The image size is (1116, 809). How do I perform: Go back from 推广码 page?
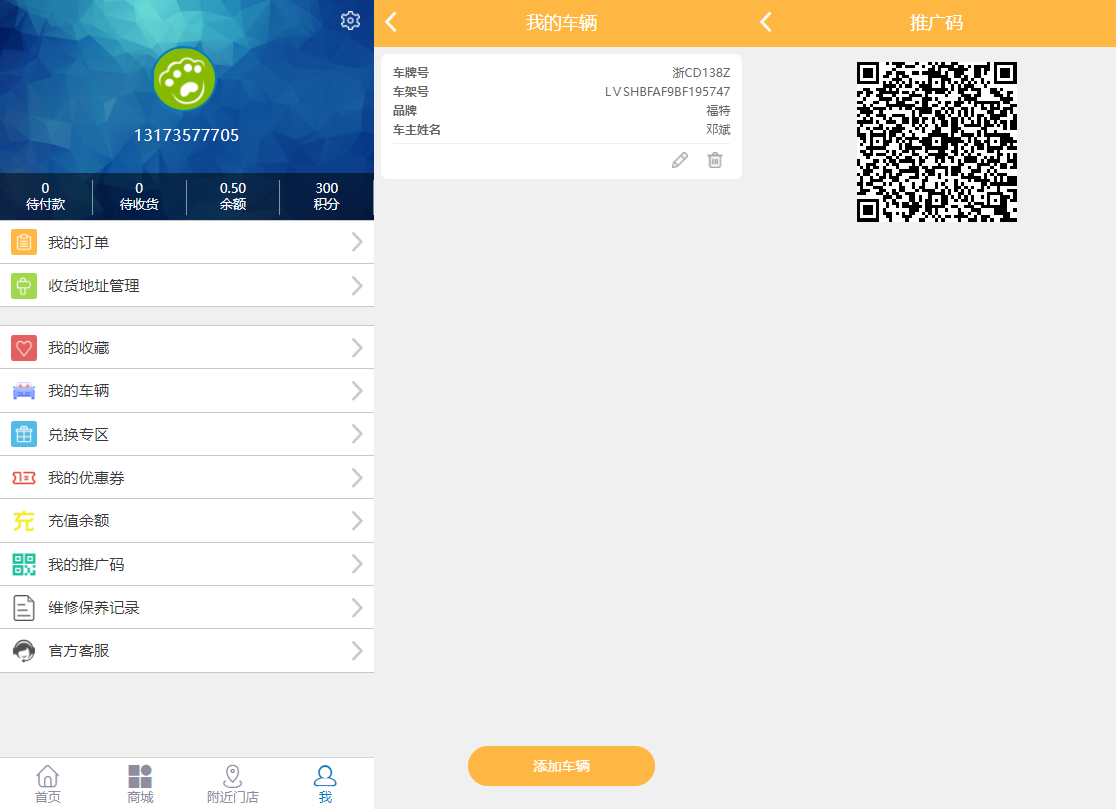(766, 22)
